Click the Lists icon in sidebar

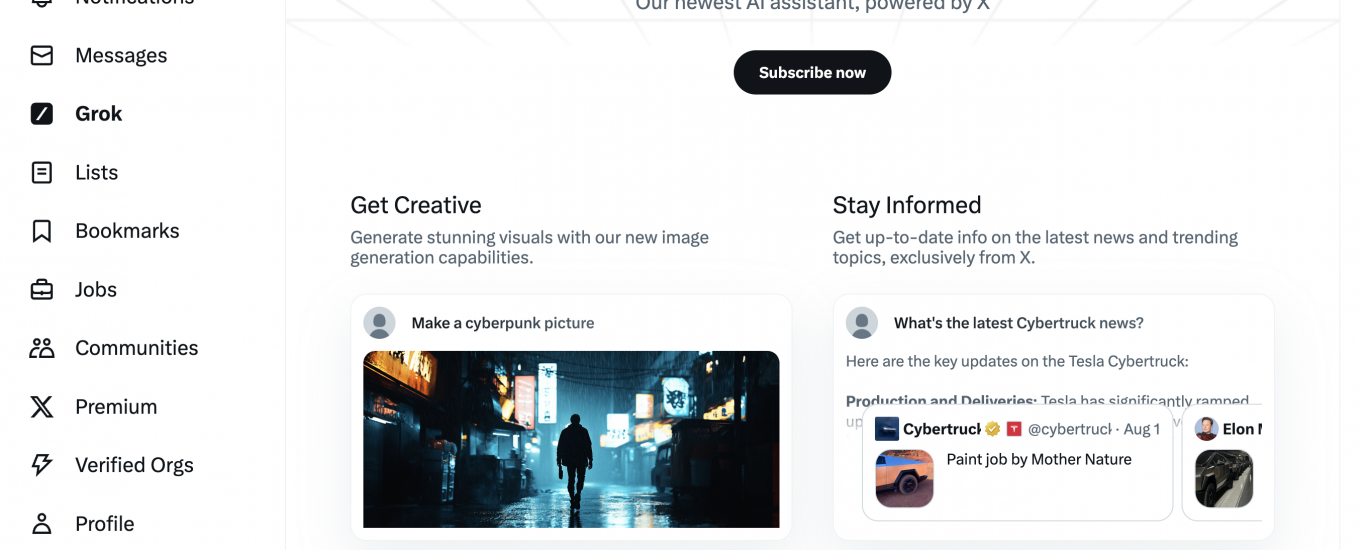pyautogui.click(x=42, y=173)
